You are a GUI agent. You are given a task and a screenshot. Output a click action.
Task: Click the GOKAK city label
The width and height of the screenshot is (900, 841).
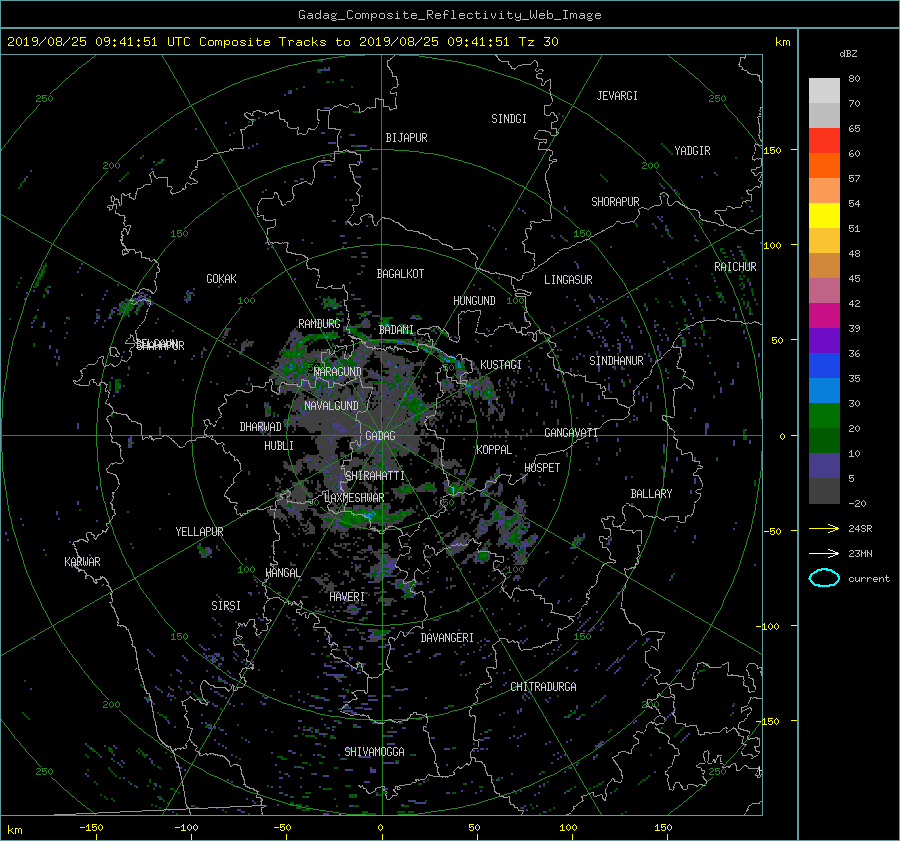pyautogui.click(x=221, y=278)
